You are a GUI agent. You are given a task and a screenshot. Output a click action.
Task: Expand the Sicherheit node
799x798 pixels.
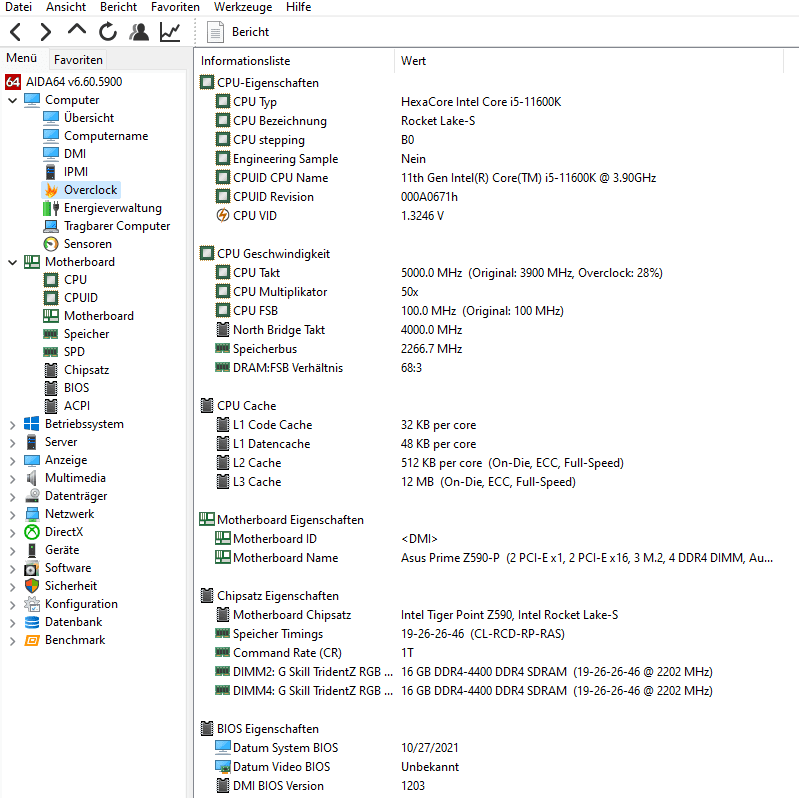click(13, 587)
